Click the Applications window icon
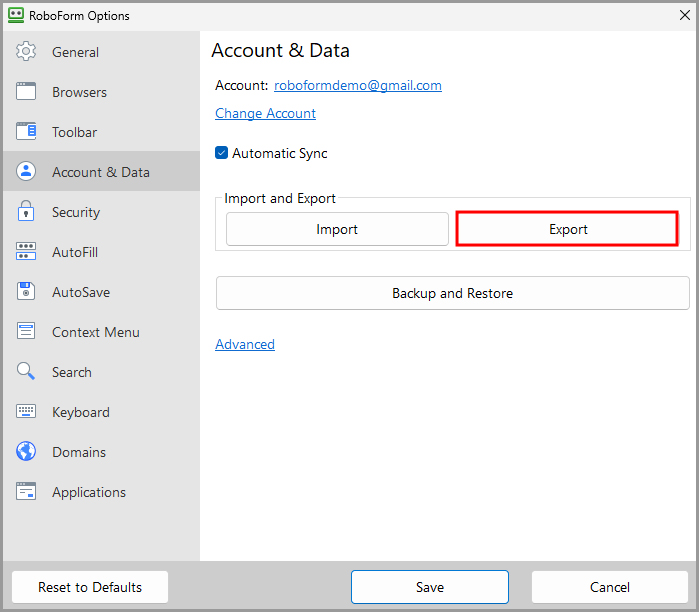 [x=26, y=491]
